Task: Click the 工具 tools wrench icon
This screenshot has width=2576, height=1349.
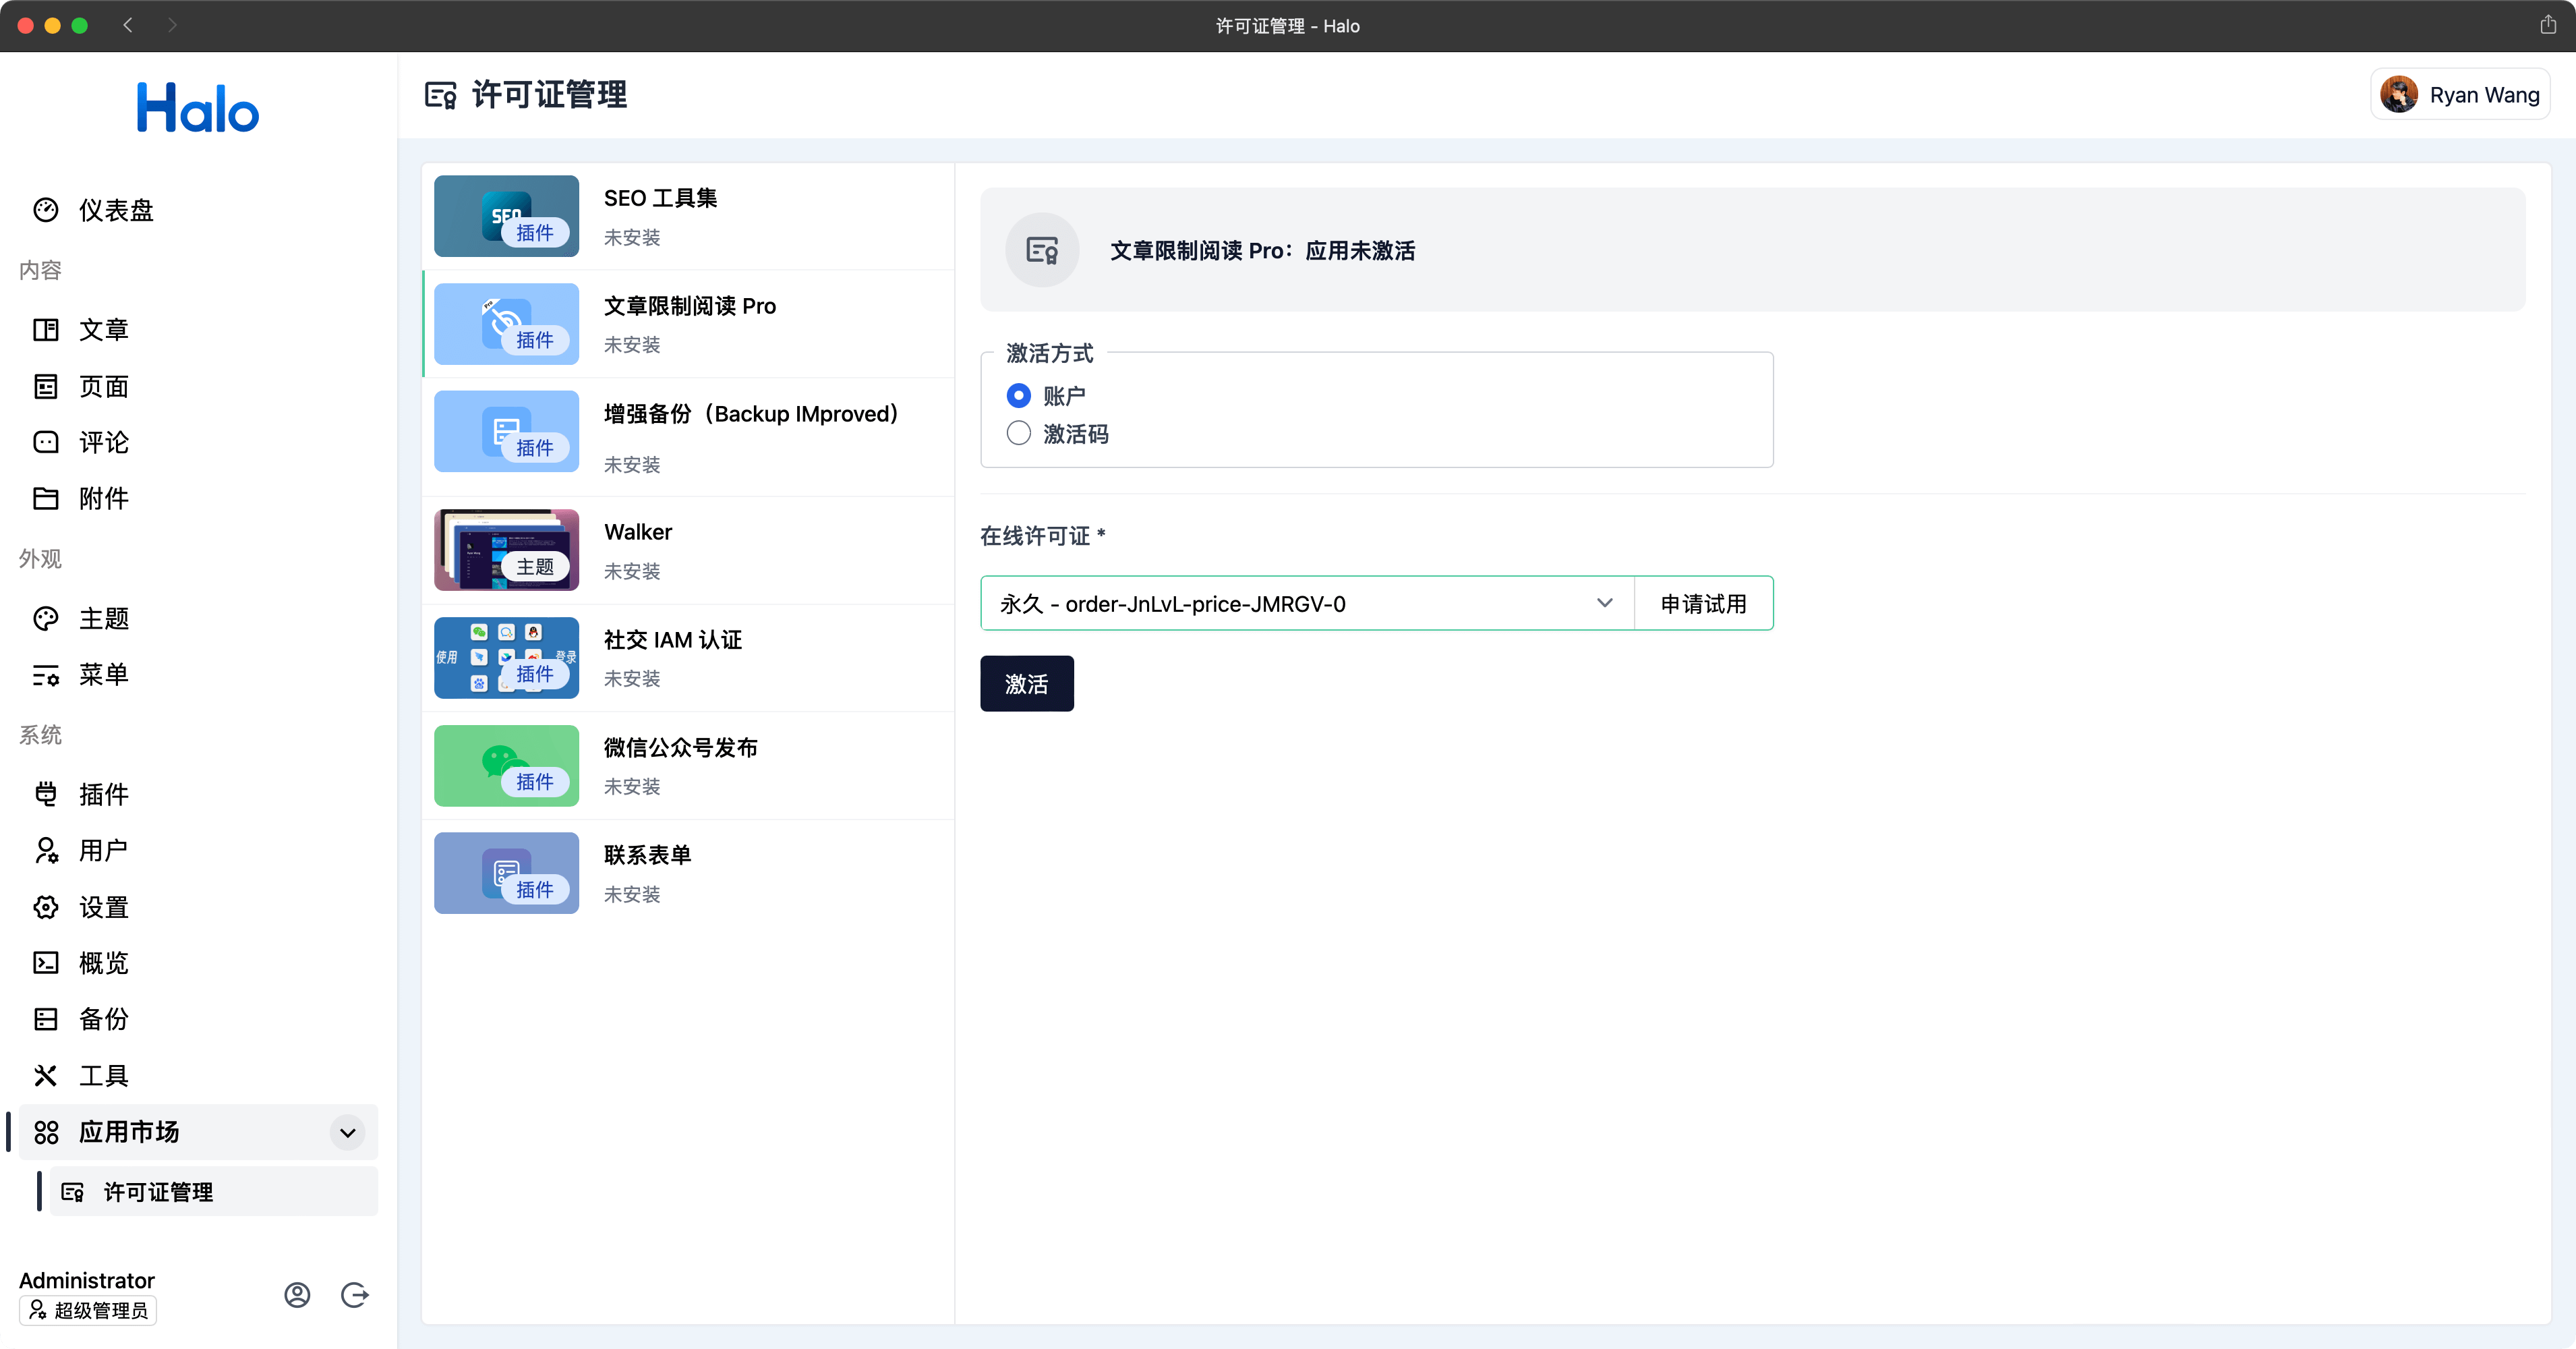Action: 46,1075
